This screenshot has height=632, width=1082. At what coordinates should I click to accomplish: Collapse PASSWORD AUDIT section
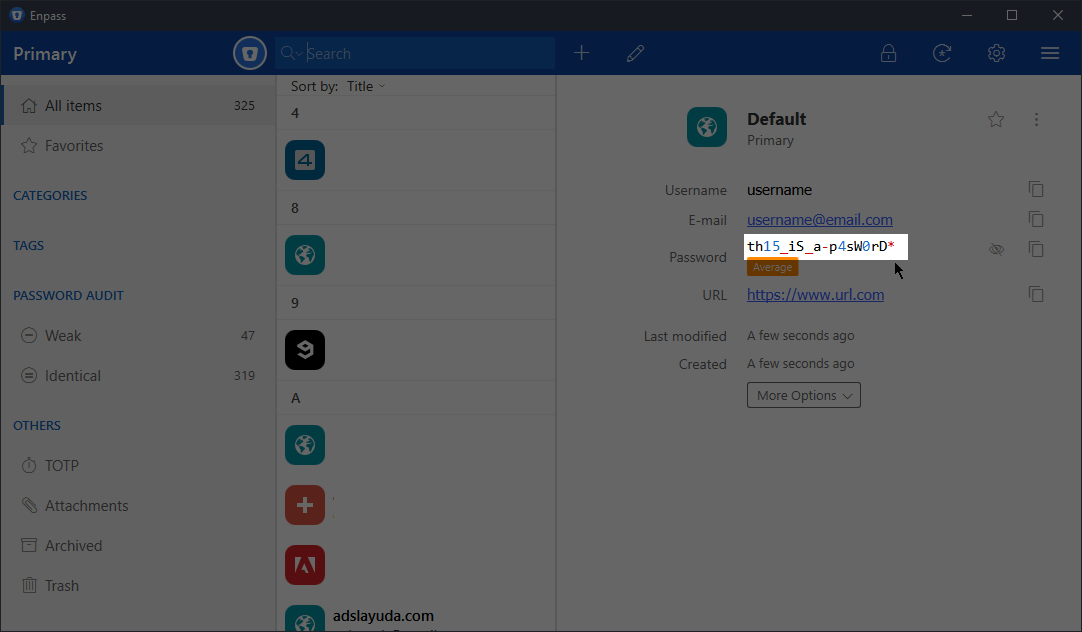68,295
